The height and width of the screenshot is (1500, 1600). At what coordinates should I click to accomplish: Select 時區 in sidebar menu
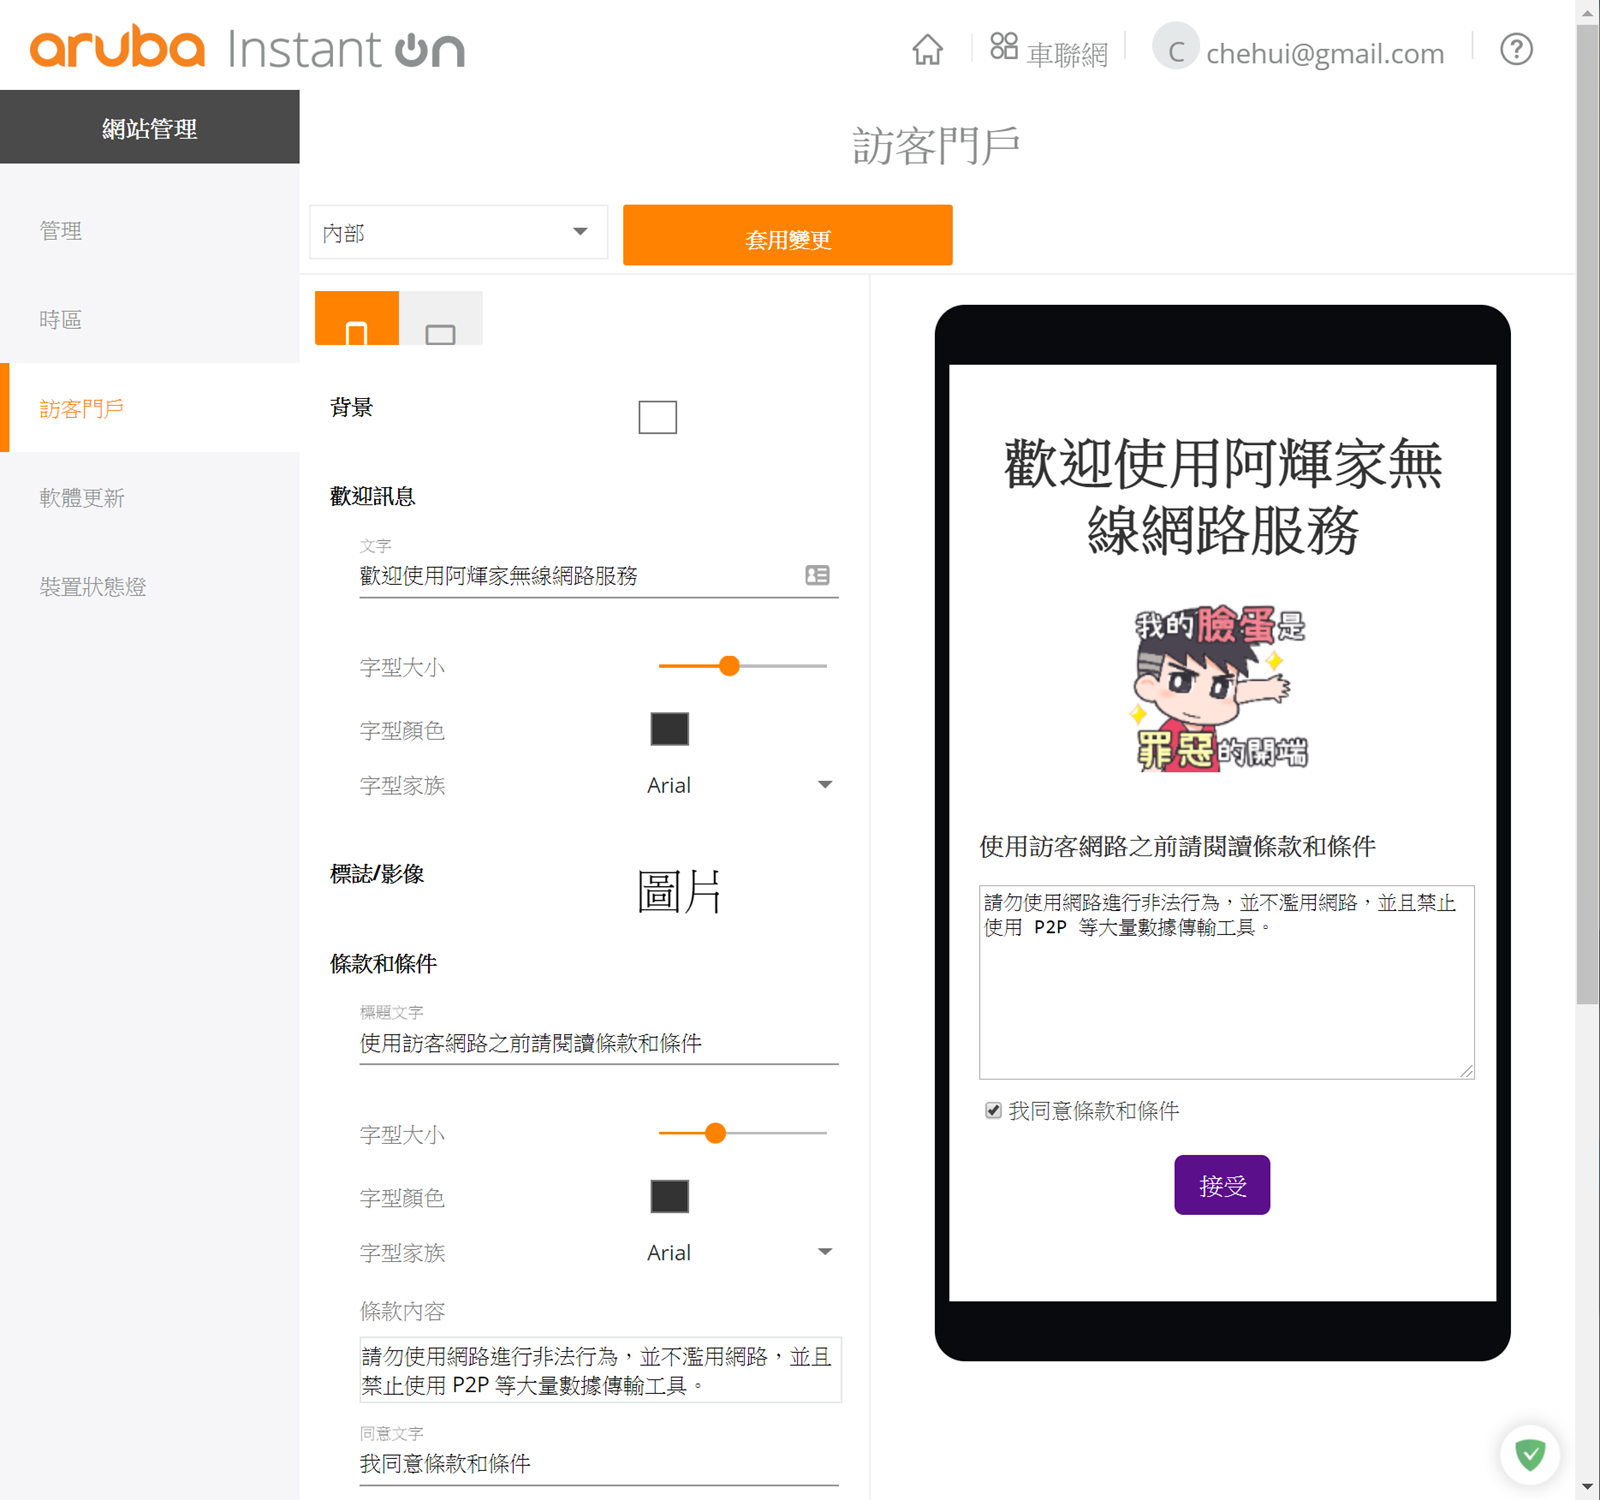point(61,320)
